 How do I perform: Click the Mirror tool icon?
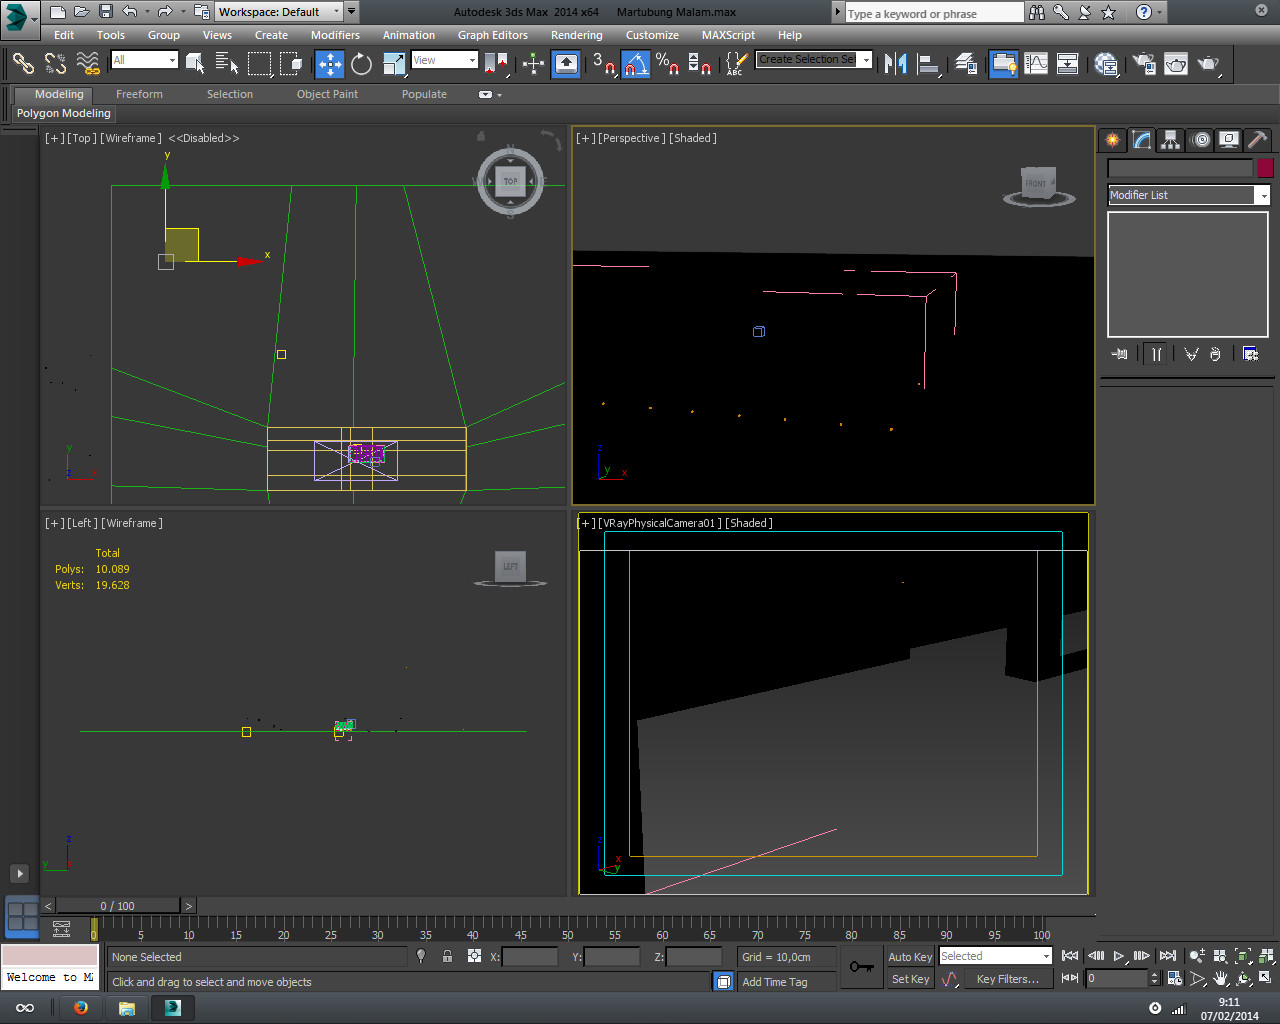[x=897, y=64]
